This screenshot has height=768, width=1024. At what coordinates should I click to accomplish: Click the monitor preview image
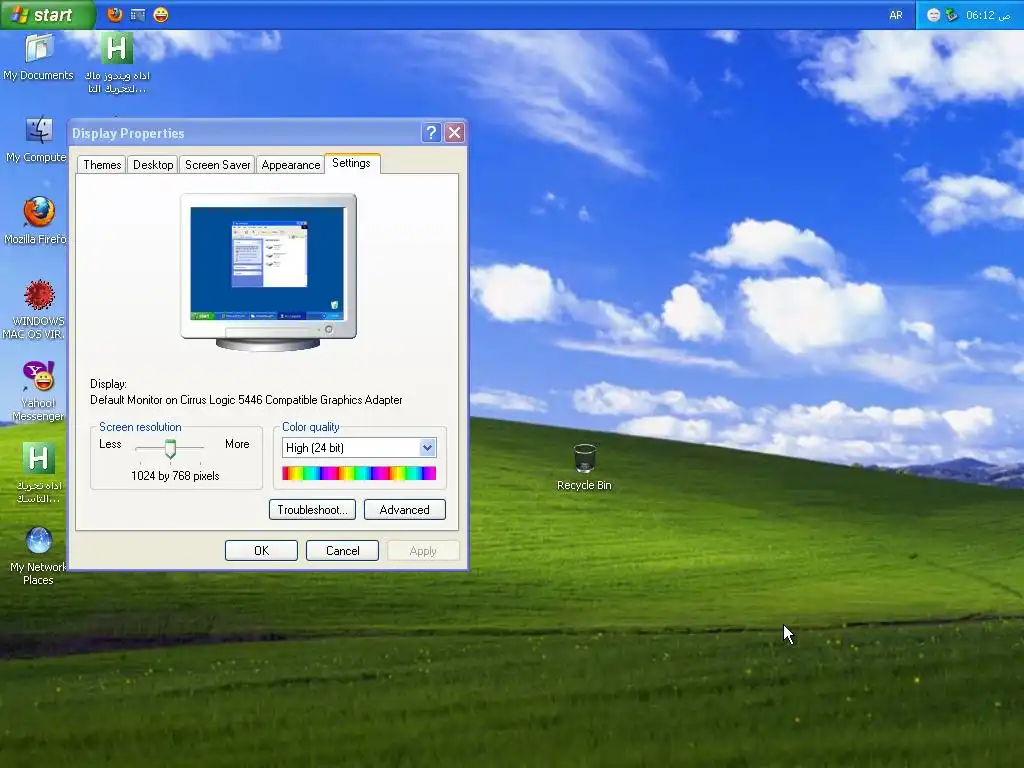[x=268, y=272]
